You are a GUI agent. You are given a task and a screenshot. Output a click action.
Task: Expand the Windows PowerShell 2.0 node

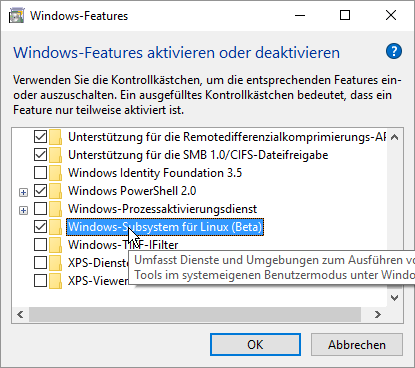point(23,192)
